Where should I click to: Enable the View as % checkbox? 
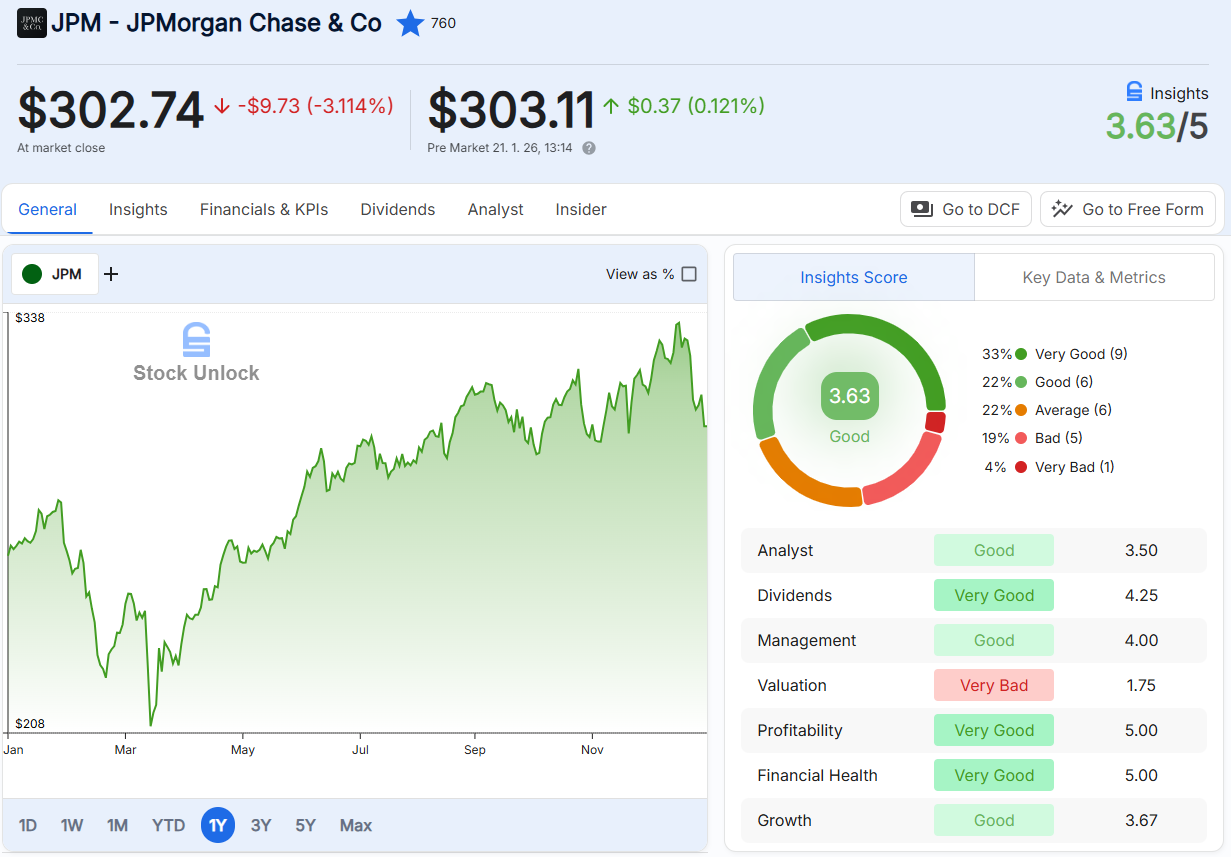click(688, 273)
